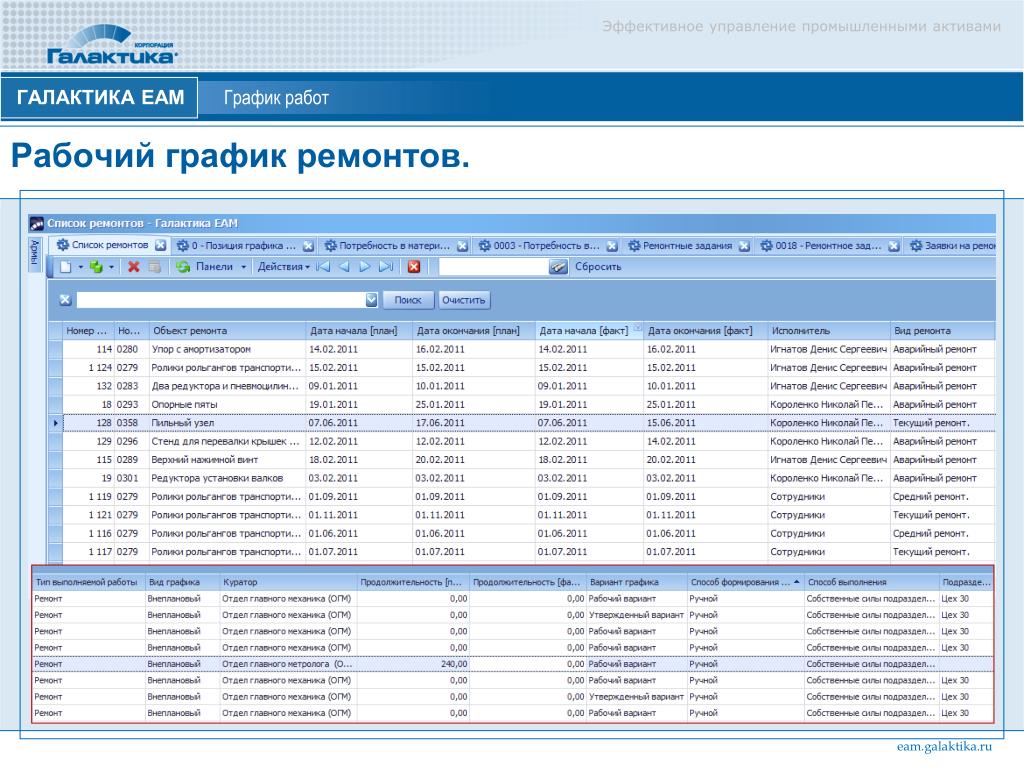
Task: Select the row Пильный узел
Action: coord(522,423)
